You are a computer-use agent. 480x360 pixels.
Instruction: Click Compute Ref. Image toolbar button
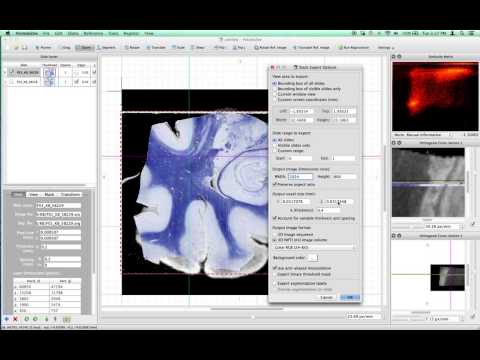point(312,48)
